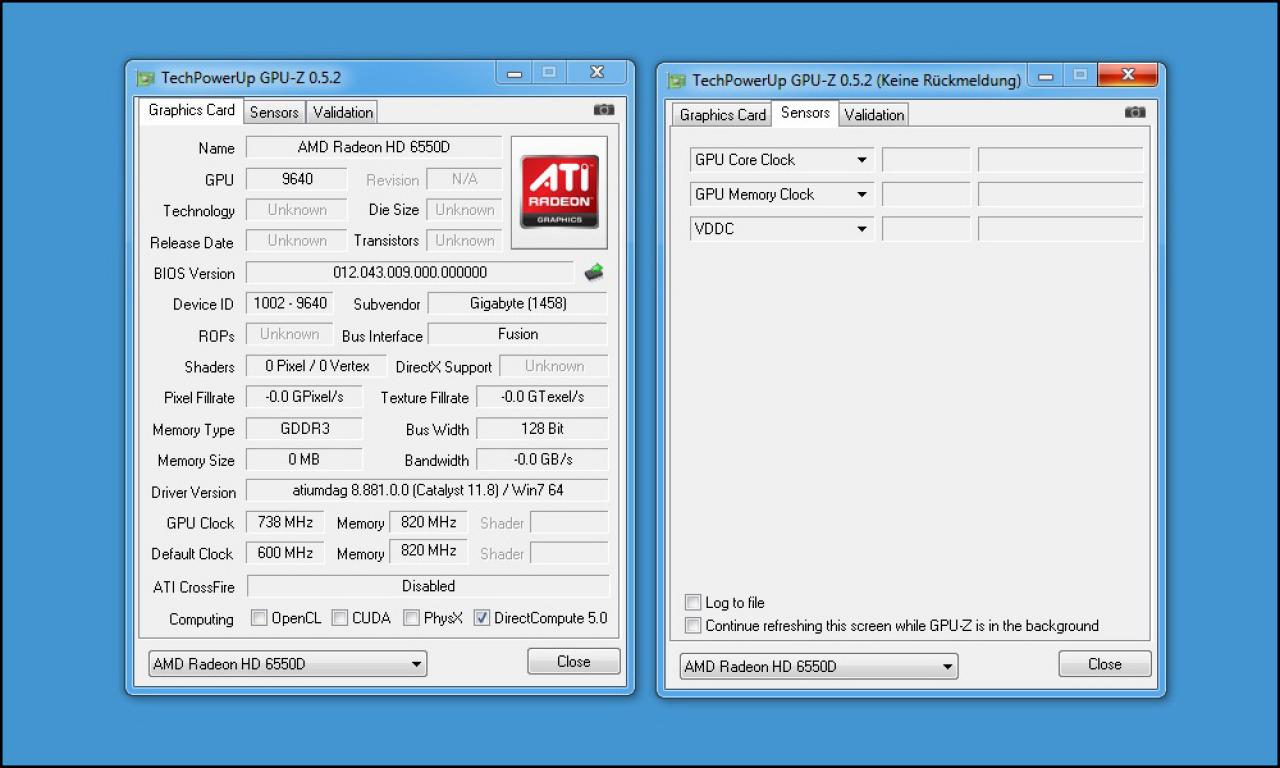This screenshot has height=768, width=1280.
Task: Open Validation tab in right window
Action: pyautogui.click(x=874, y=115)
